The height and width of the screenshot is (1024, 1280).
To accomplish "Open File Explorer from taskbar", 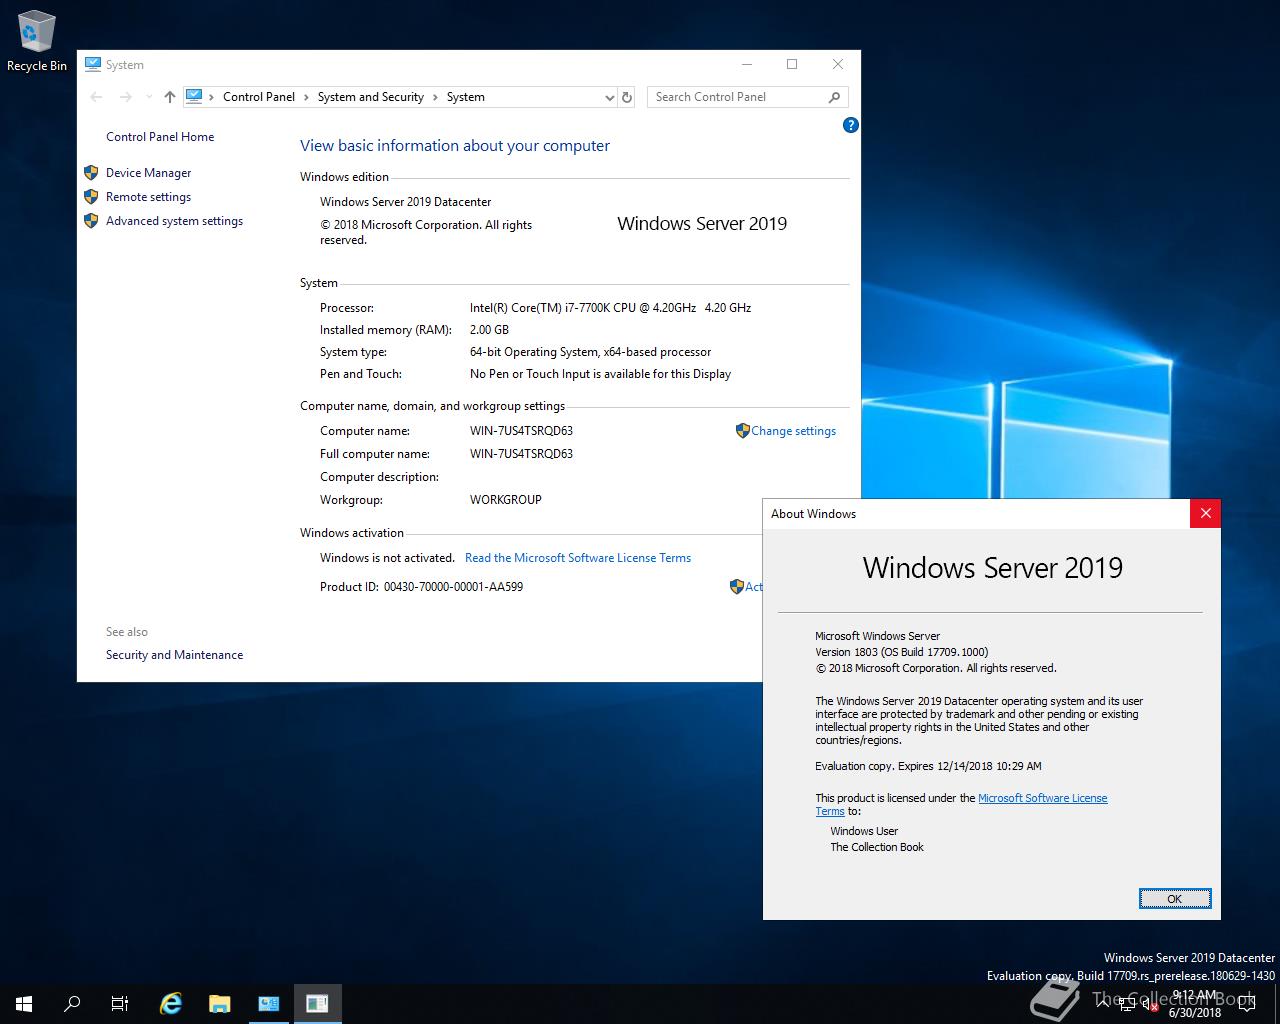I will pos(219,1003).
